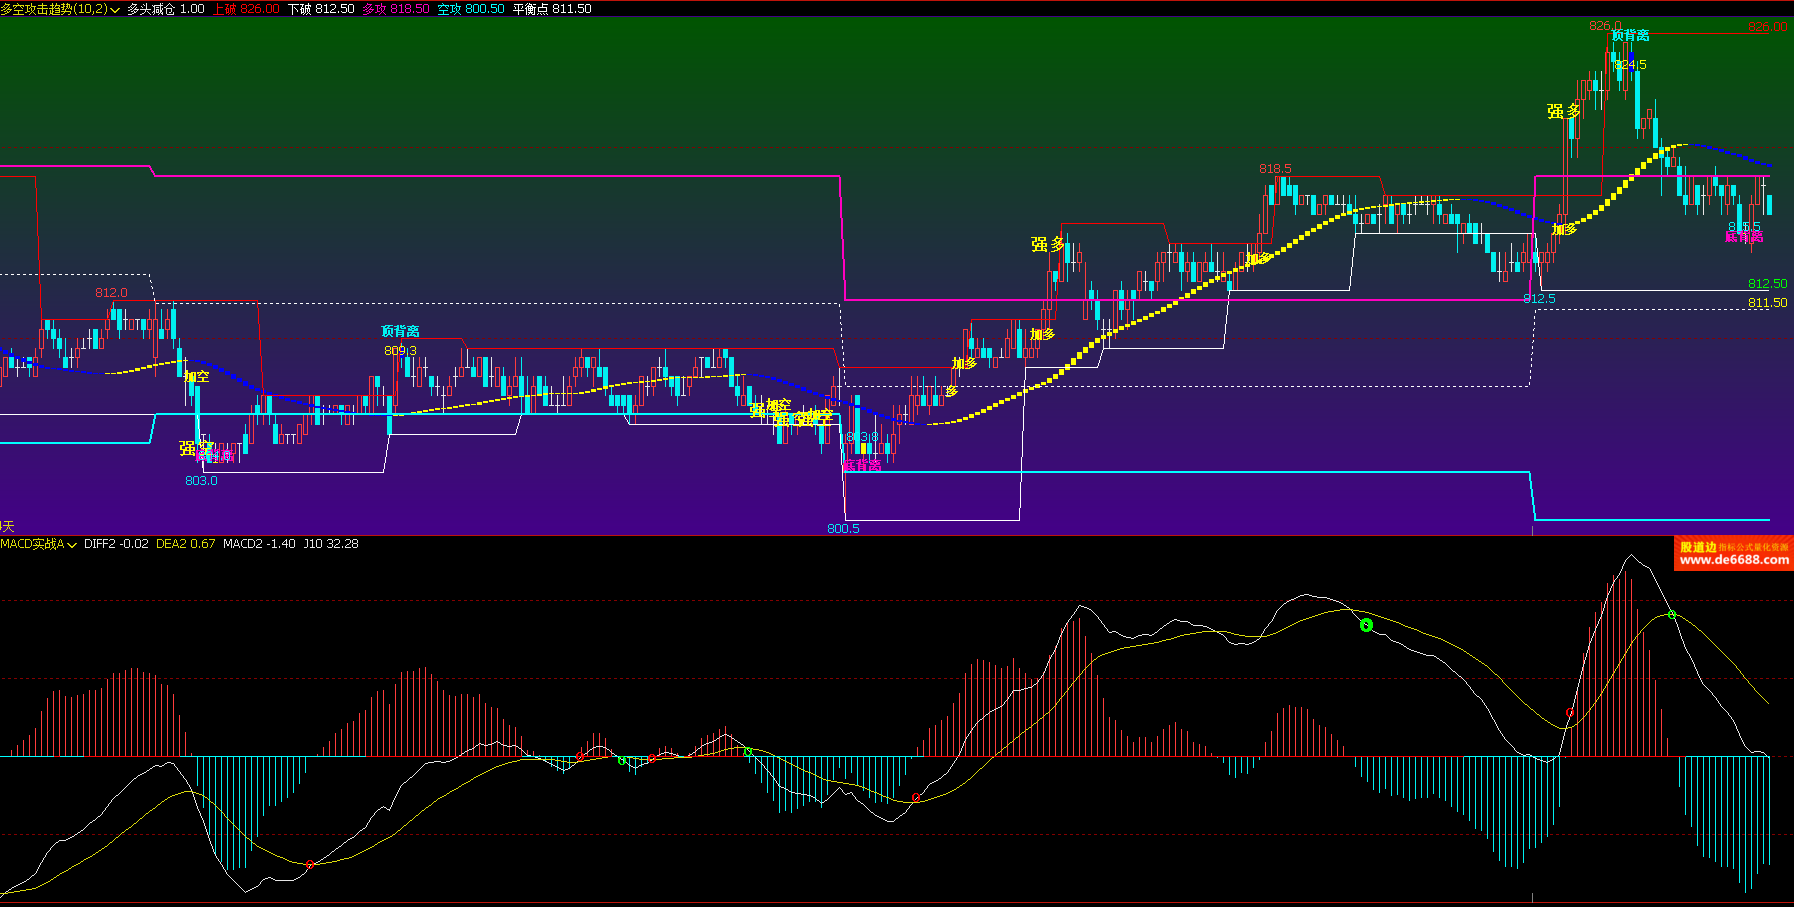Click the red circle marker under MACD peak
Viewport: 1794px width, 907px height.
(1569, 713)
